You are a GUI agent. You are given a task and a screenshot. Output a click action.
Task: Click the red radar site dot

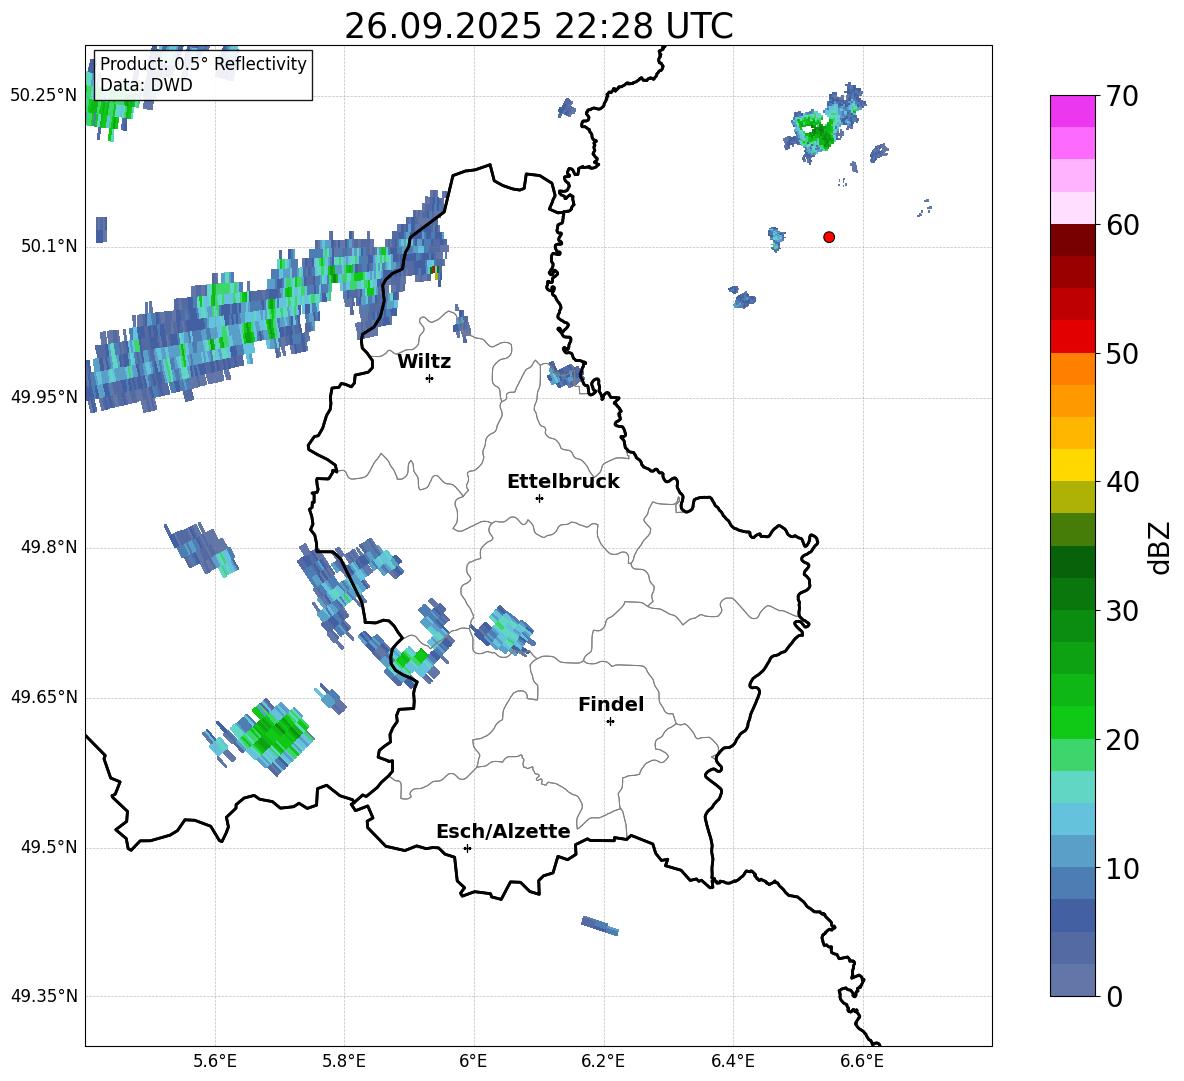[x=829, y=237]
